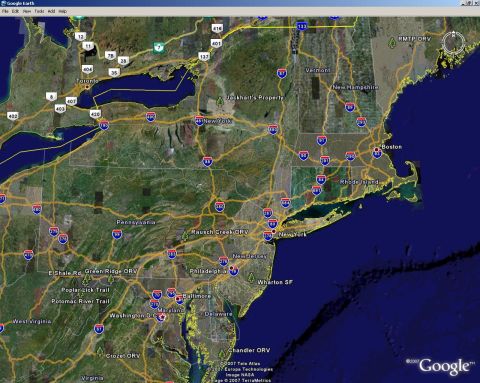Click the green route 7 shield
This screenshot has height=383, width=480.
pos(159,47)
